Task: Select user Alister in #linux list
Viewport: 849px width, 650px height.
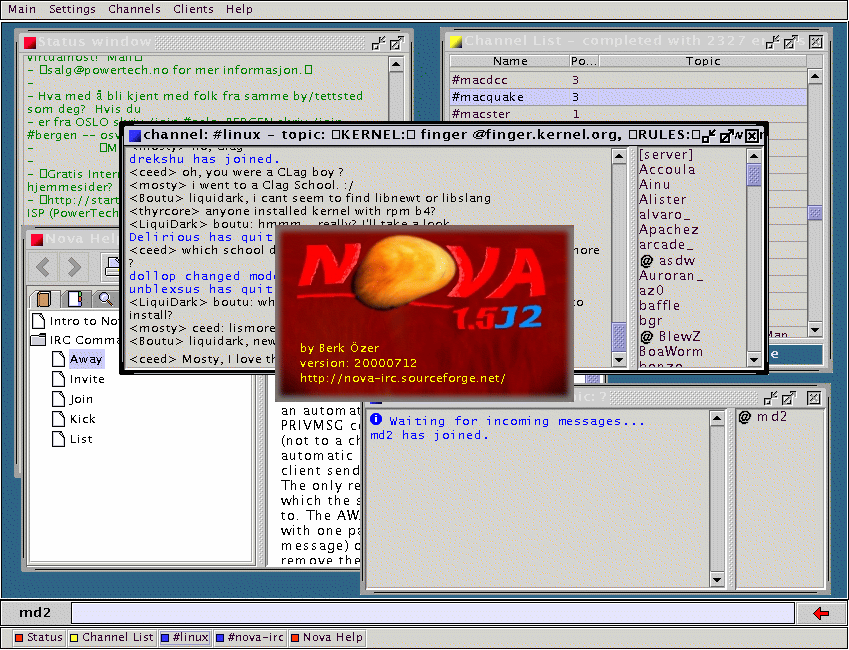Action: [x=662, y=200]
